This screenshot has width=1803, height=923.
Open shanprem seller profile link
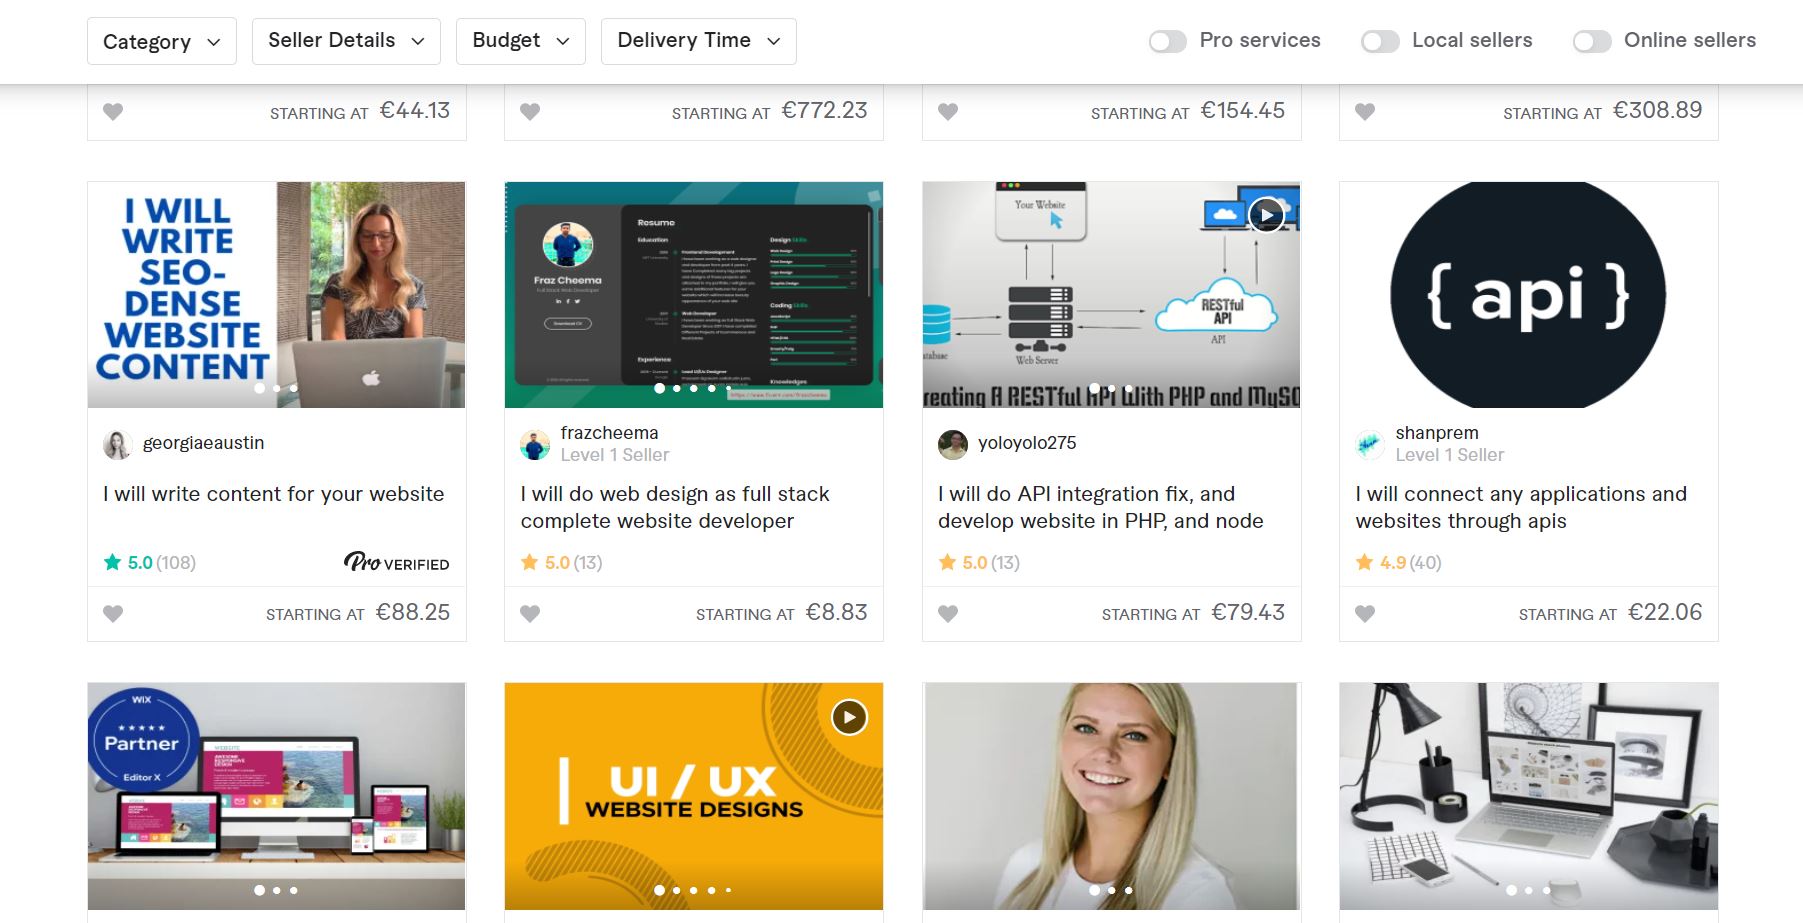point(1437,433)
